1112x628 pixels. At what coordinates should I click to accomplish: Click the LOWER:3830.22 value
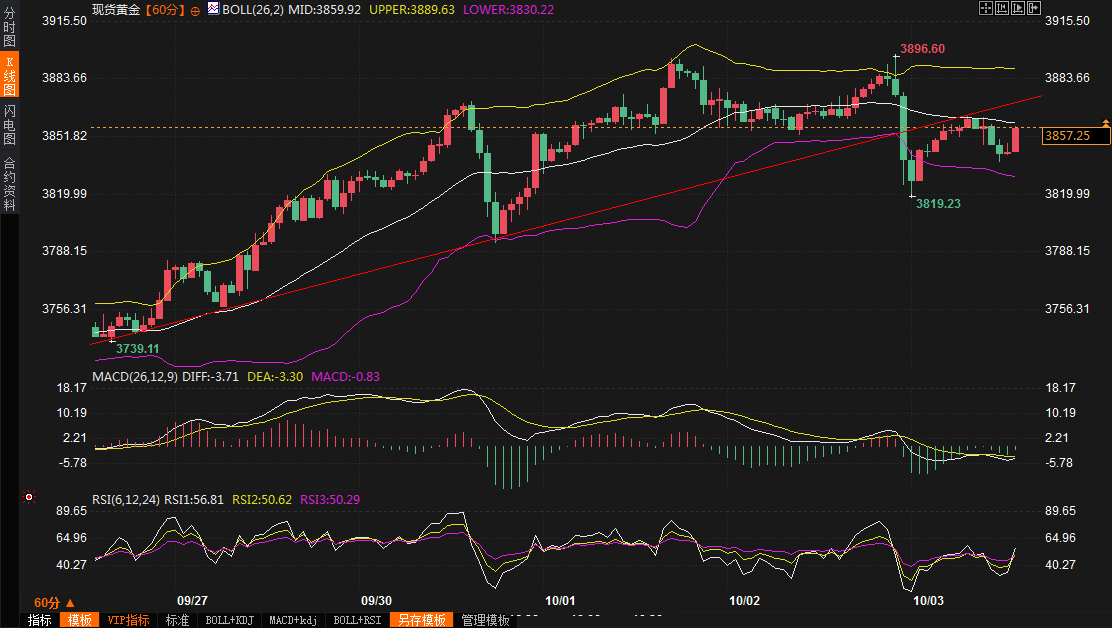508,10
